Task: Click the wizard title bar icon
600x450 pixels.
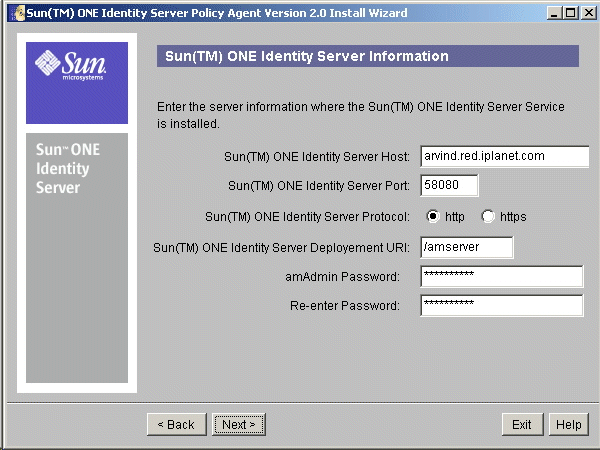Action: (19, 13)
